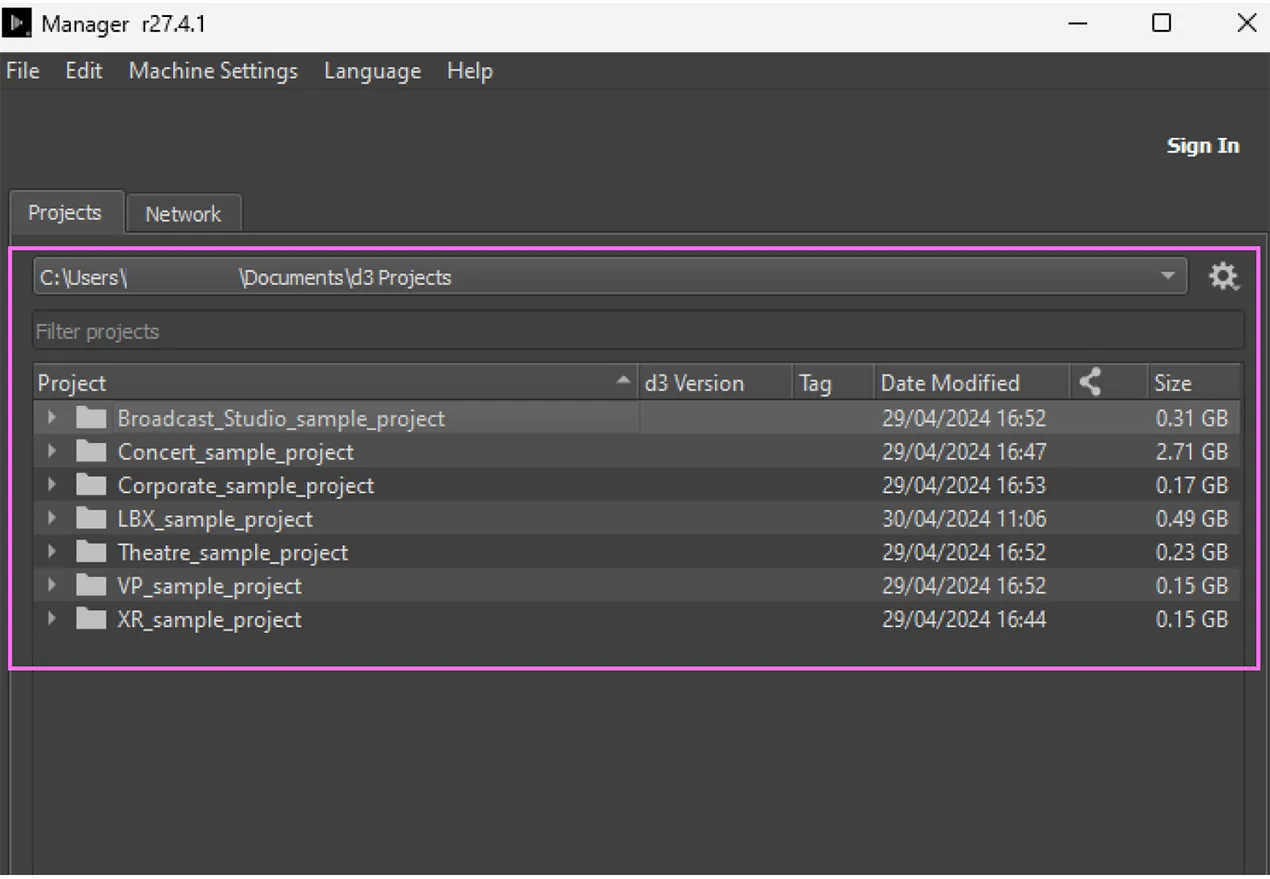The image size is (1270, 879).
Task: Open the Help menu
Action: pyautogui.click(x=469, y=71)
